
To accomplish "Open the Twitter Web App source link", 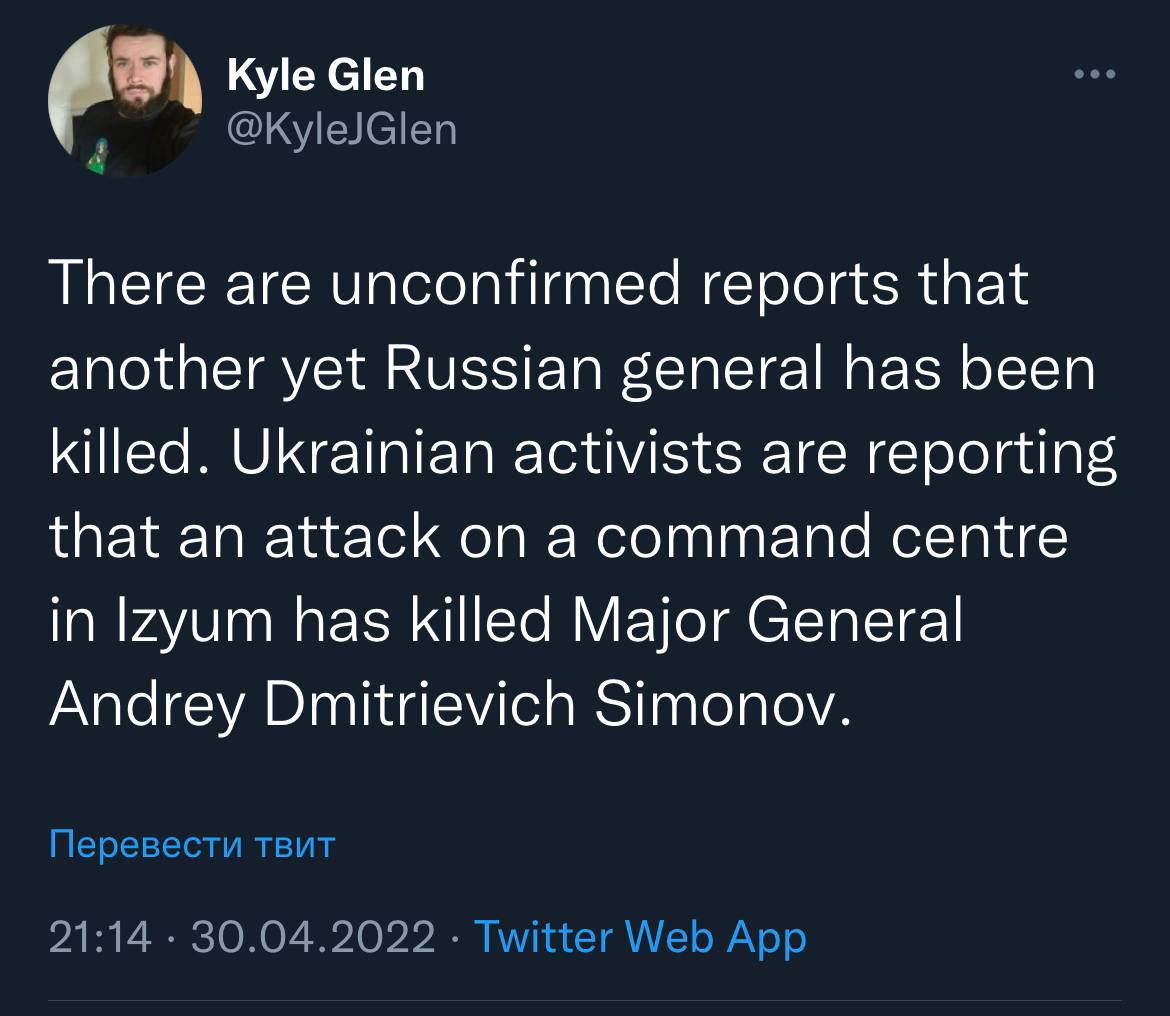I will coord(638,937).
